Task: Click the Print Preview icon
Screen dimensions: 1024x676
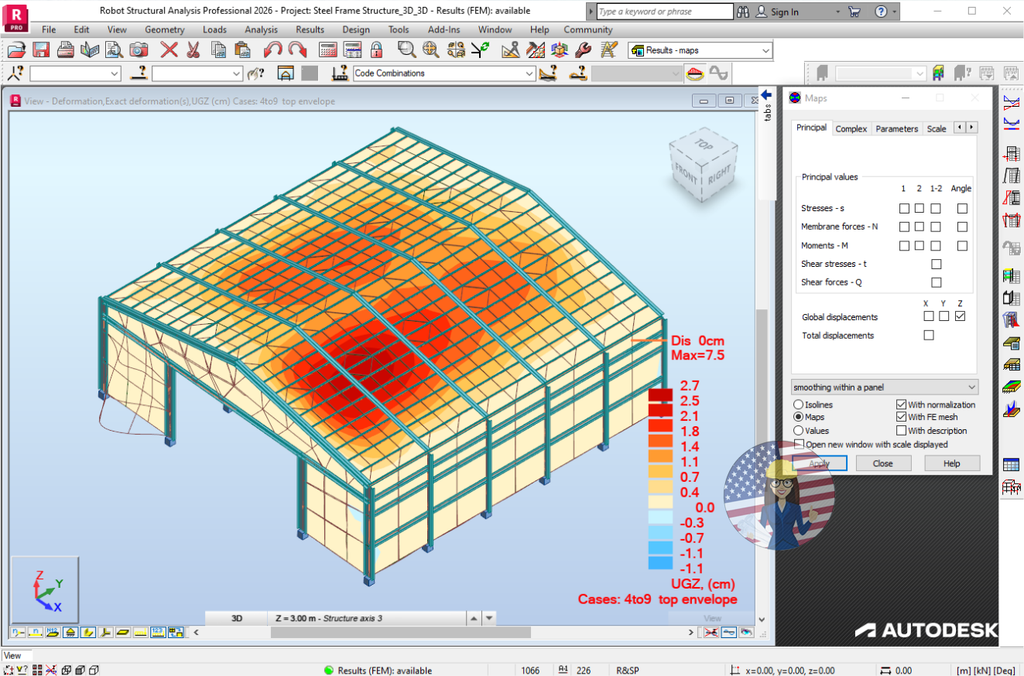Action: coord(114,51)
